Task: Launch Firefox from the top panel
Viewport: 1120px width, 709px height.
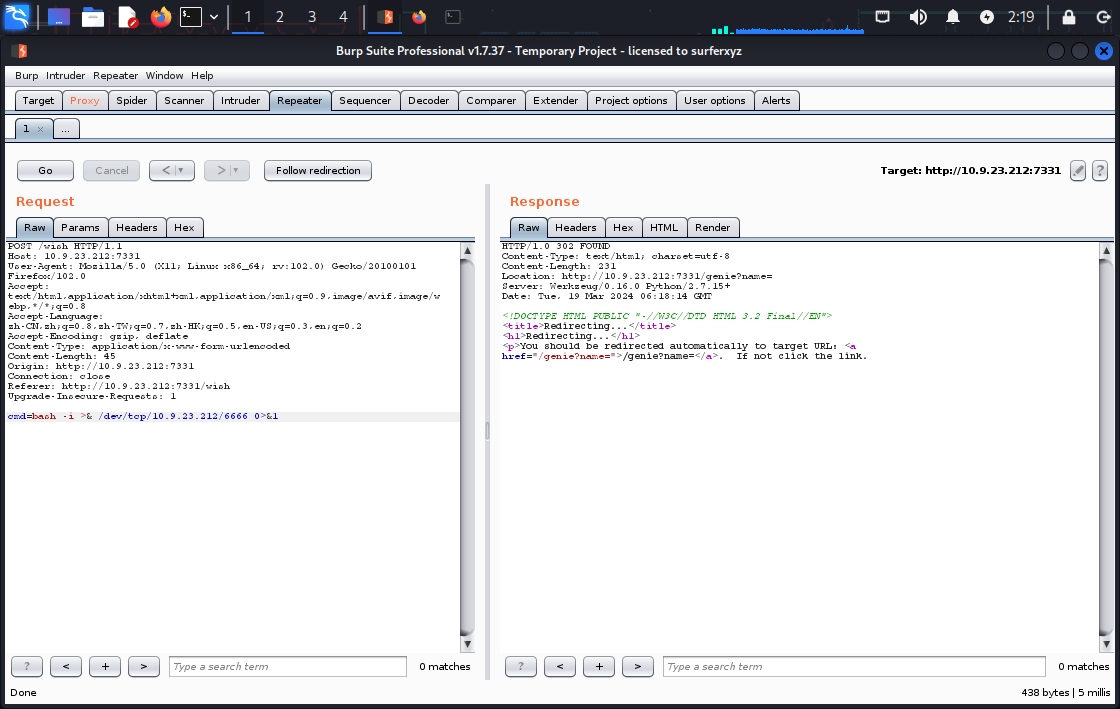Action: click(160, 16)
